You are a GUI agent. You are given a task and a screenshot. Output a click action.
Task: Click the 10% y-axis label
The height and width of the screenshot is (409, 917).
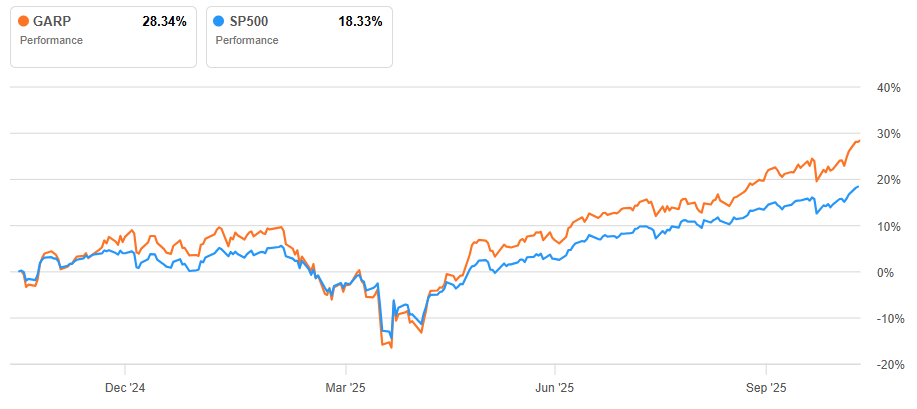click(x=889, y=226)
